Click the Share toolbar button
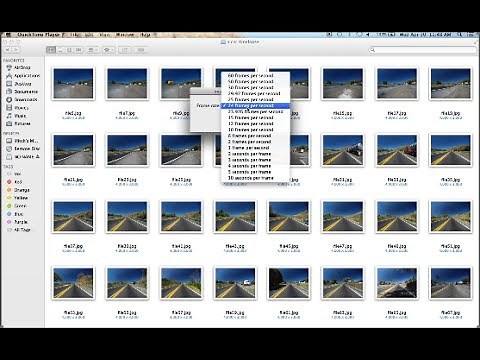480x360 pixels. click(x=125, y=50)
